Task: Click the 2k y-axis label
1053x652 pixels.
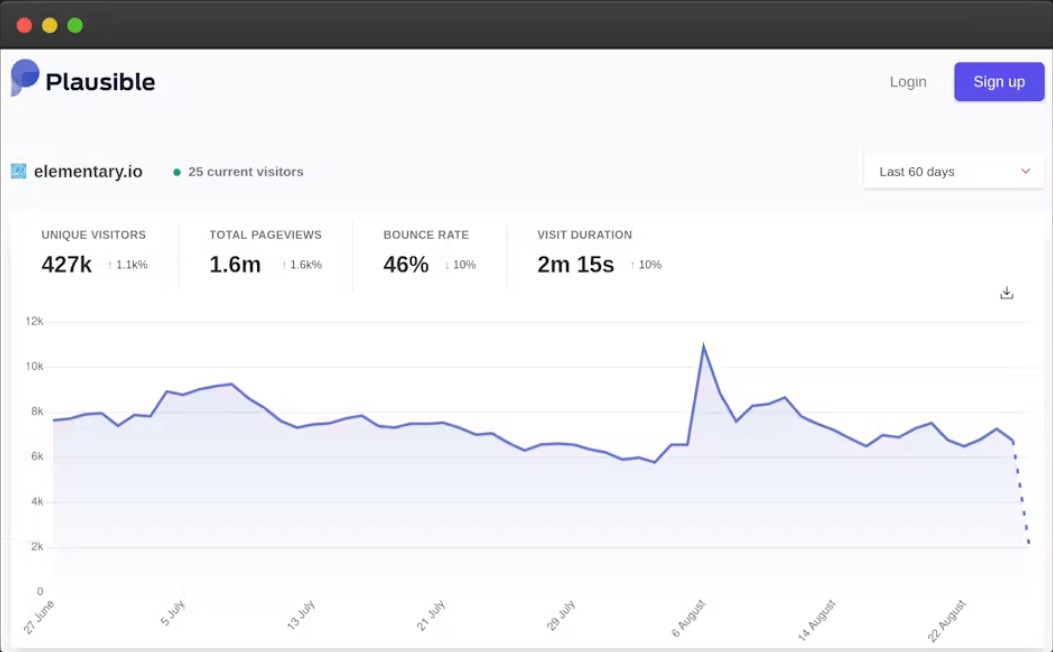Action: click(x=37, y=547)
